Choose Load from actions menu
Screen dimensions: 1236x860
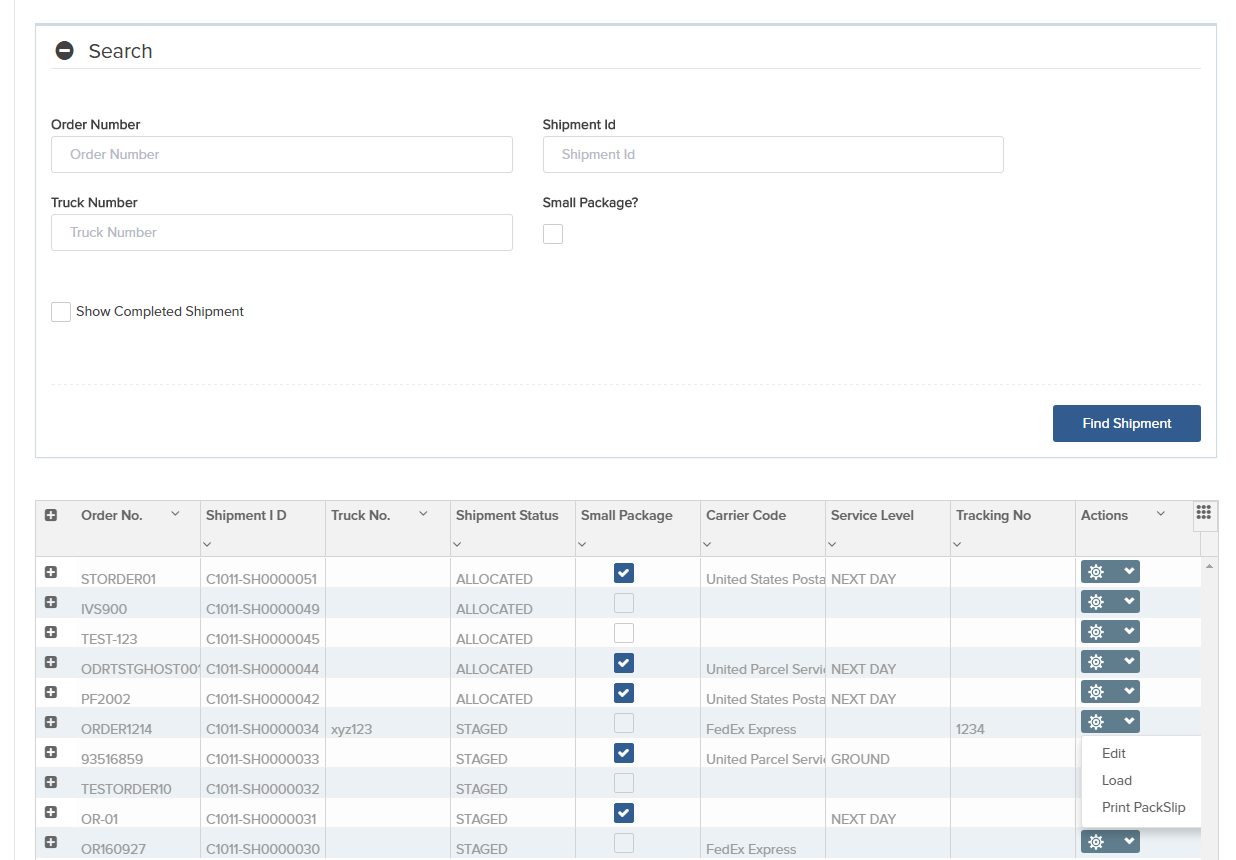1117,781
